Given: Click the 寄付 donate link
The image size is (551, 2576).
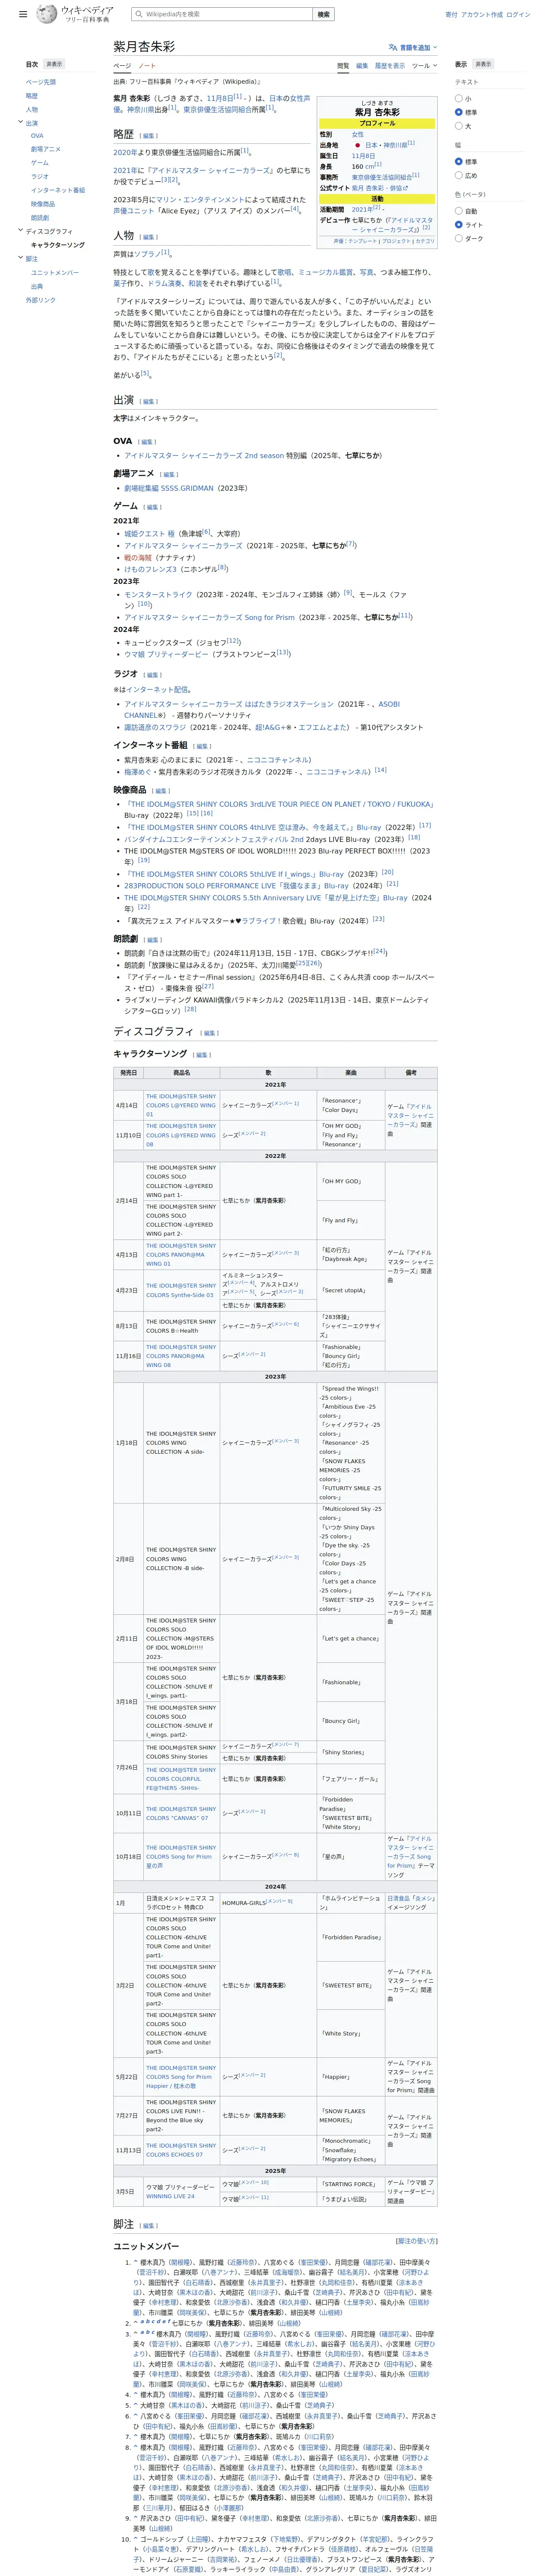Looking at the screenshot, I should coord(451,15).
